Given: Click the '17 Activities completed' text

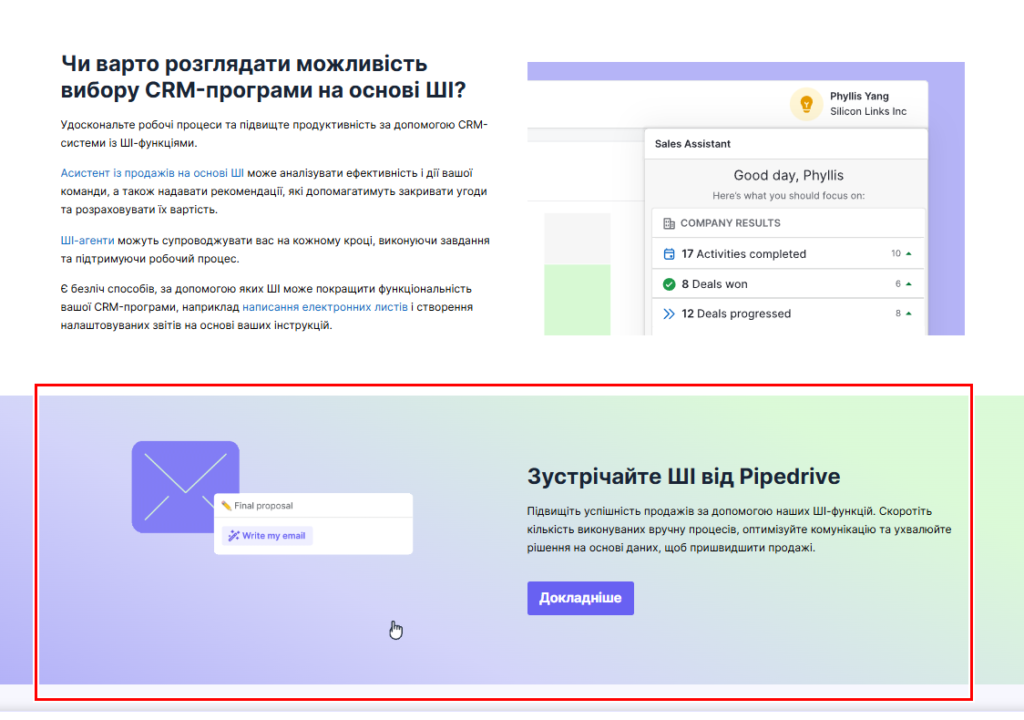Looking at the screenshot, I should point(743,254).
